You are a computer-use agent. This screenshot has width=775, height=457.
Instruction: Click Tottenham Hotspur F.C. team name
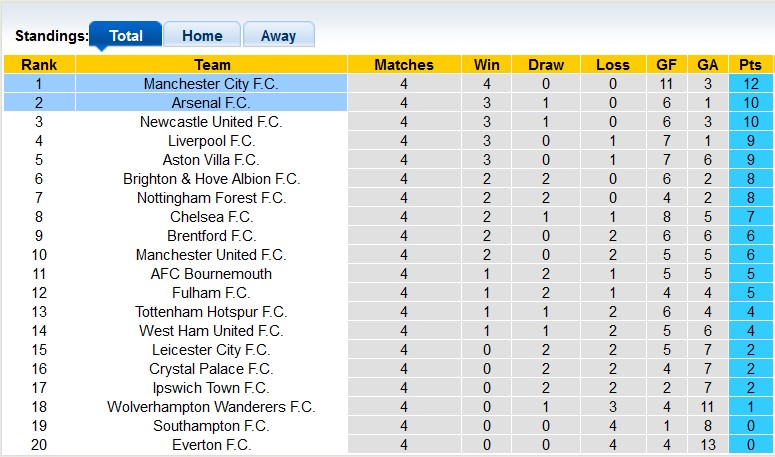(x=211, y=312)
